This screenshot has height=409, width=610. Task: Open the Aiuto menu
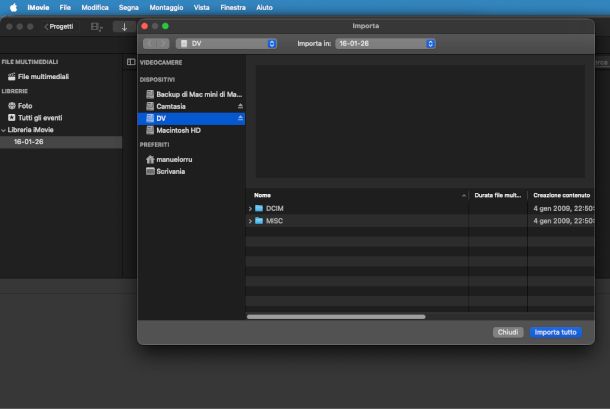tap(264, 7)
